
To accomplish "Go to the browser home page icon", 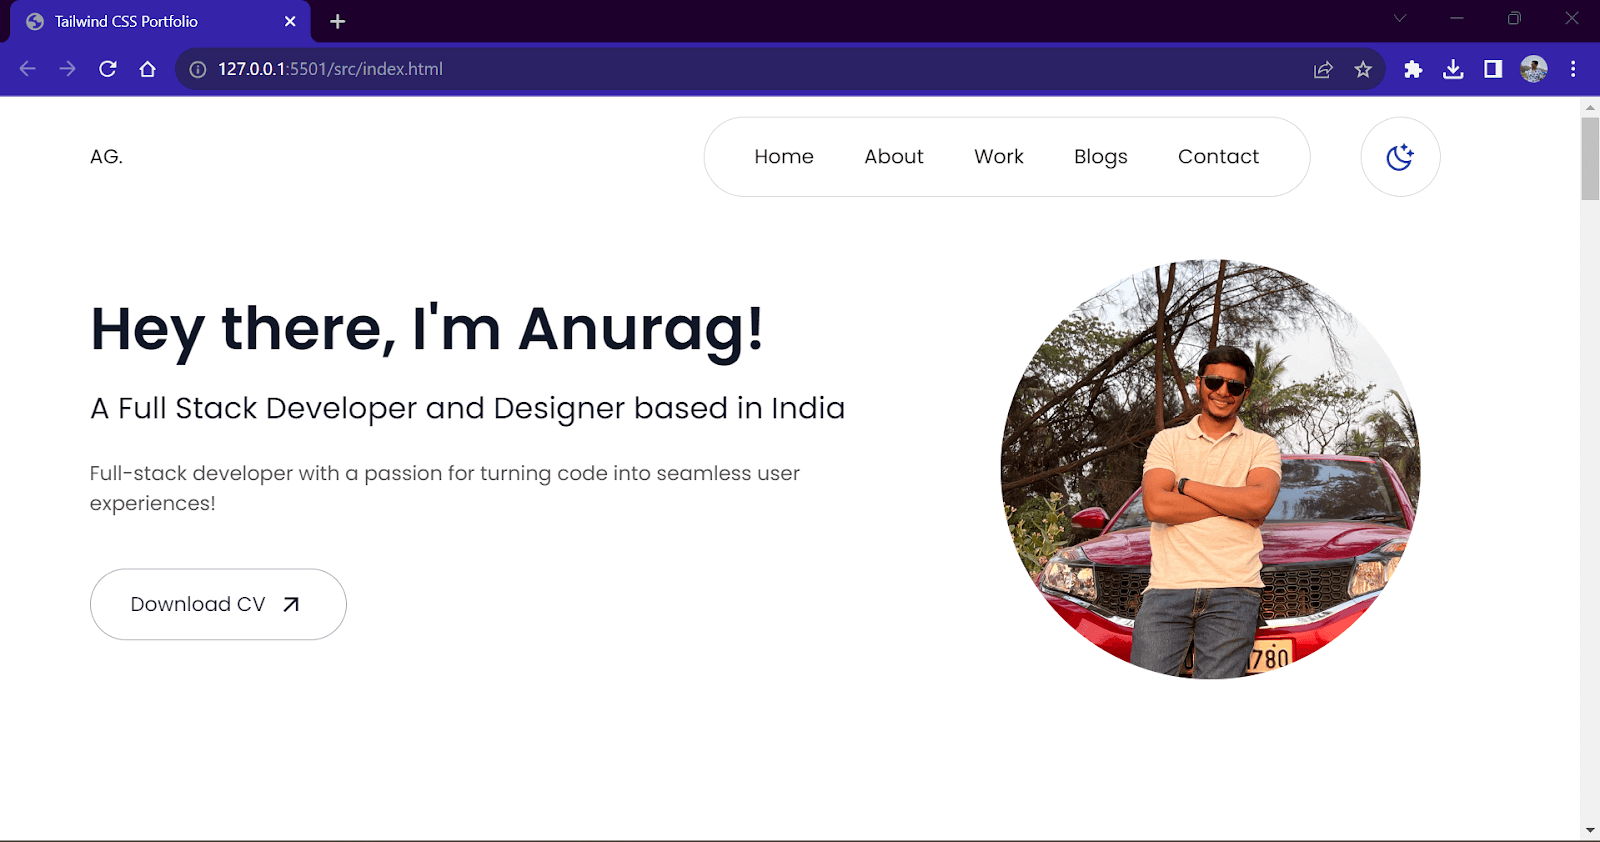I will coord(148,69).
